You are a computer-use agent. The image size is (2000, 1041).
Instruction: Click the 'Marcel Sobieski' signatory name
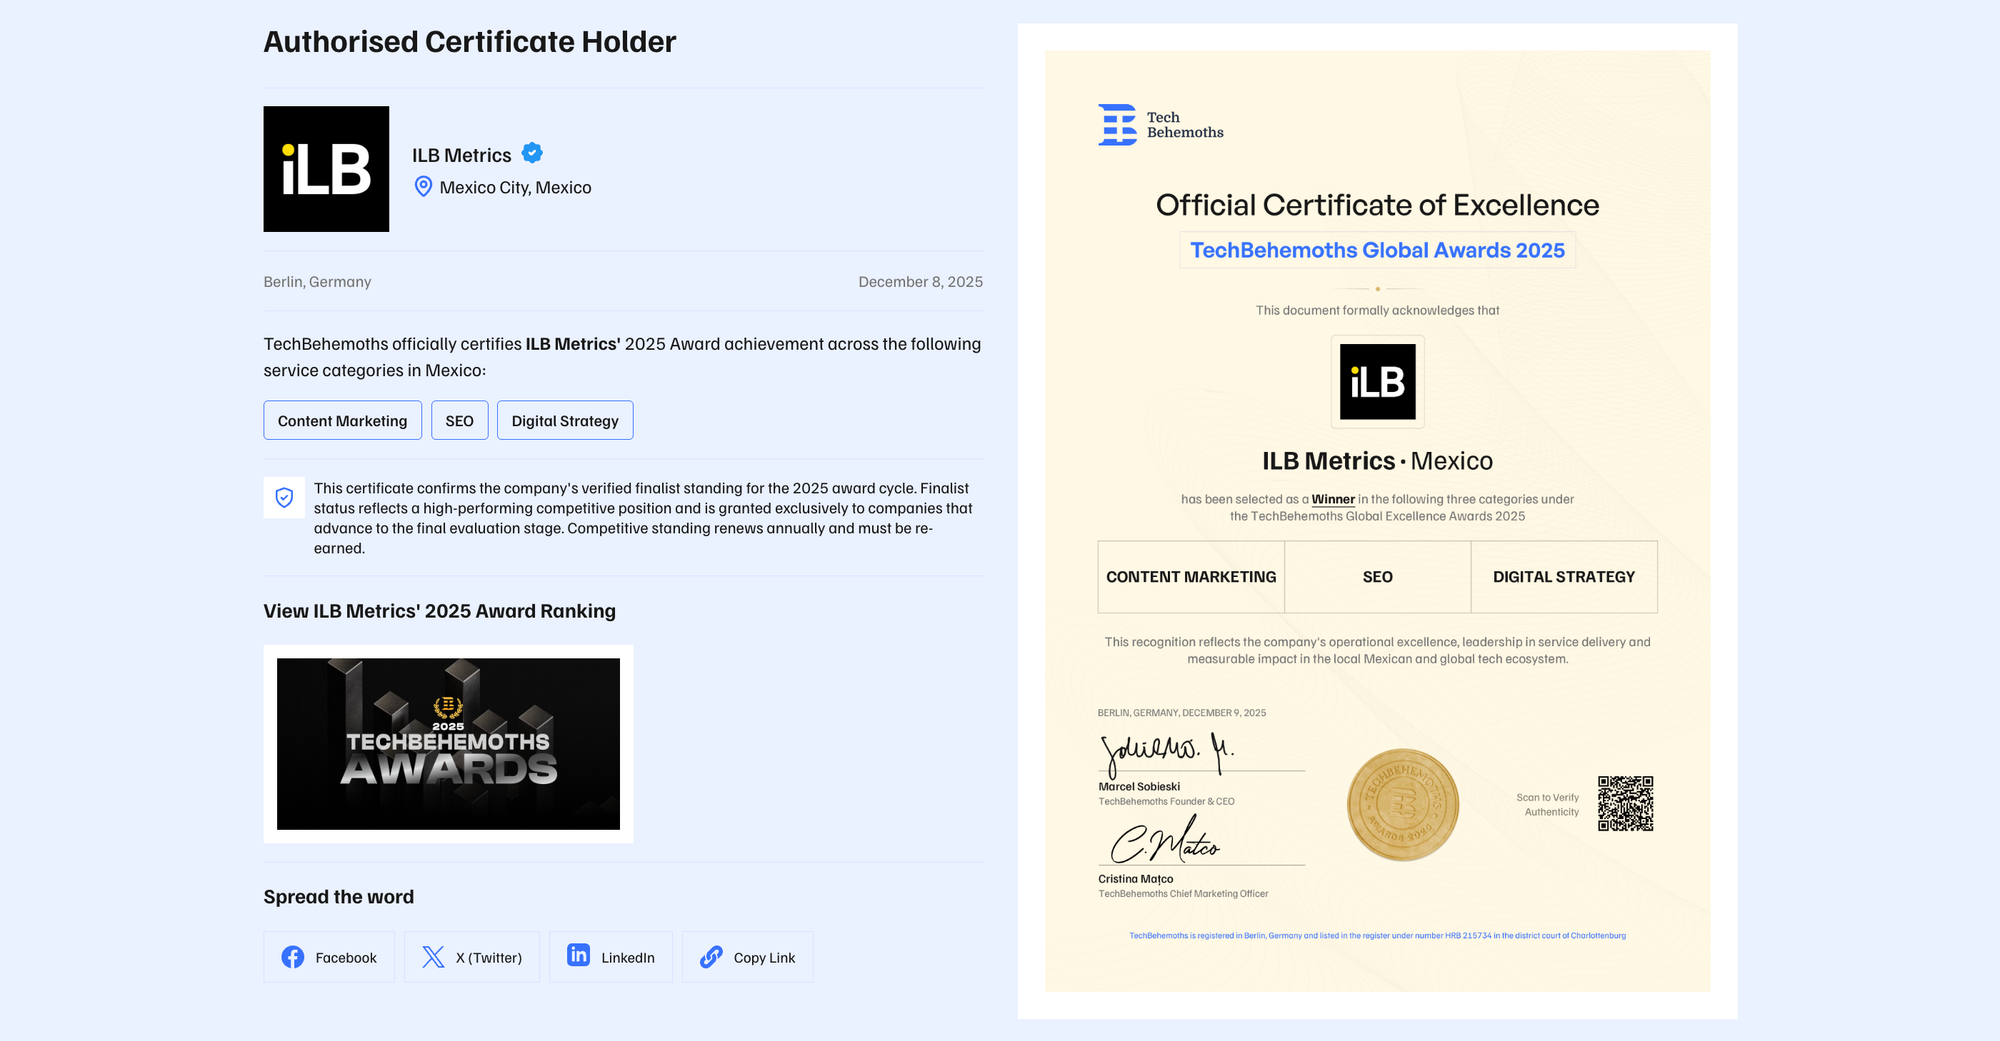pyautogui.click(x=1140, y=787)
